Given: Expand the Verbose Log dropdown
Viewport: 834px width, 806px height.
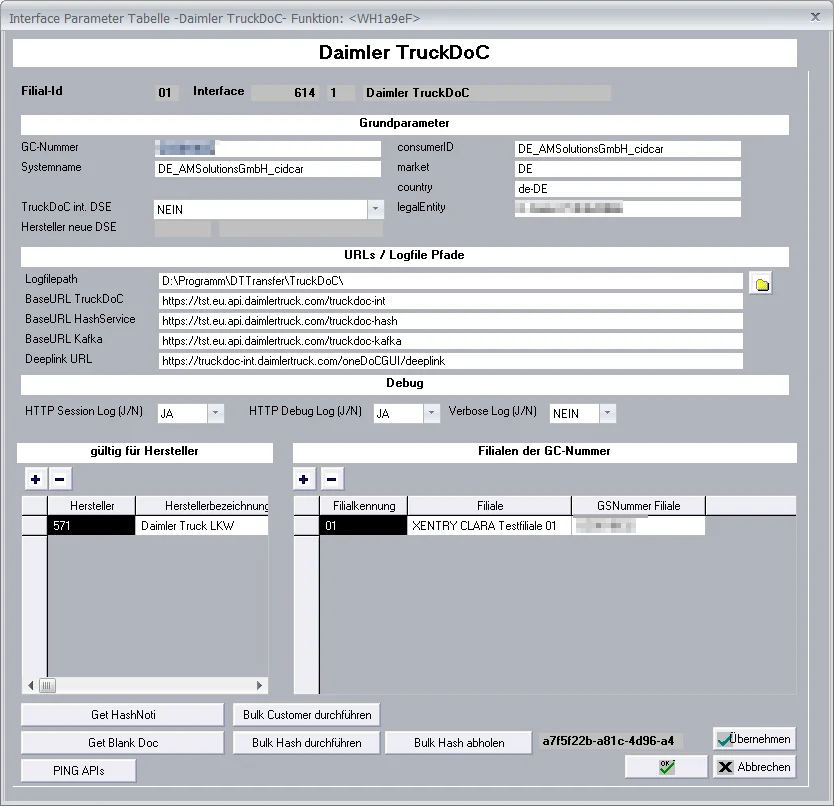Looking at the screenshot, I should (x=607, y=413).
